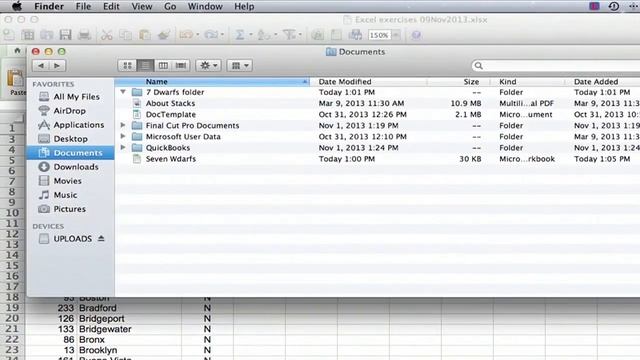Click the Cut scissors in Excel toolbar
The image size is (640, 360).
107,35
